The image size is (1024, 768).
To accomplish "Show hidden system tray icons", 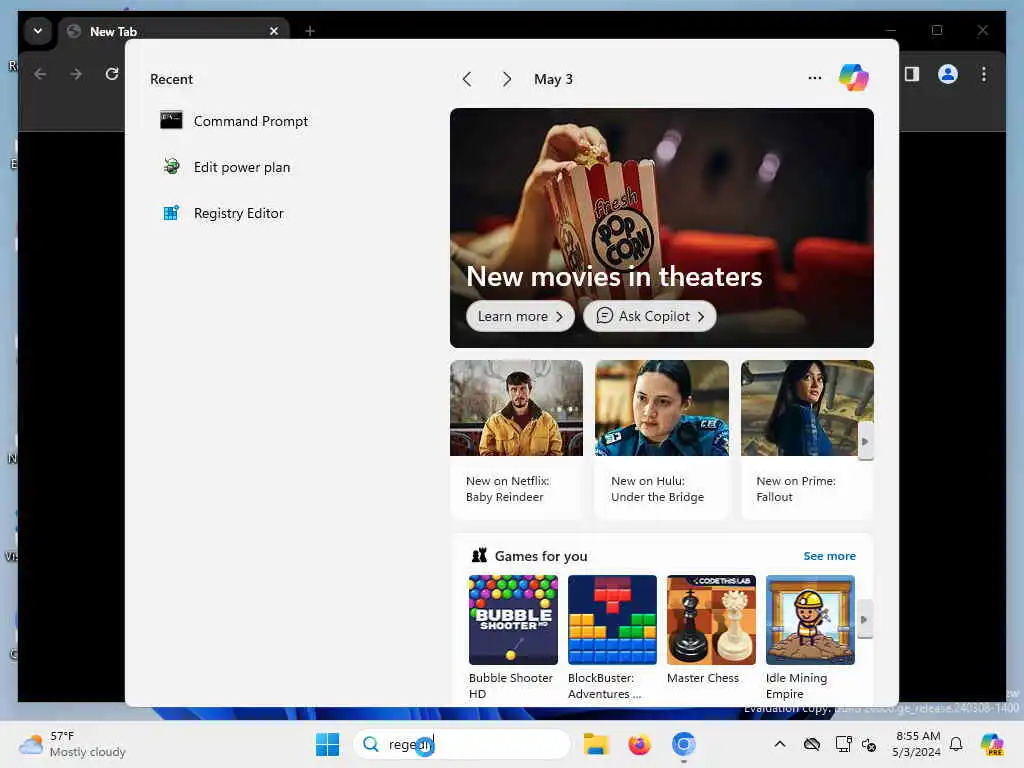I will (780, 744).
